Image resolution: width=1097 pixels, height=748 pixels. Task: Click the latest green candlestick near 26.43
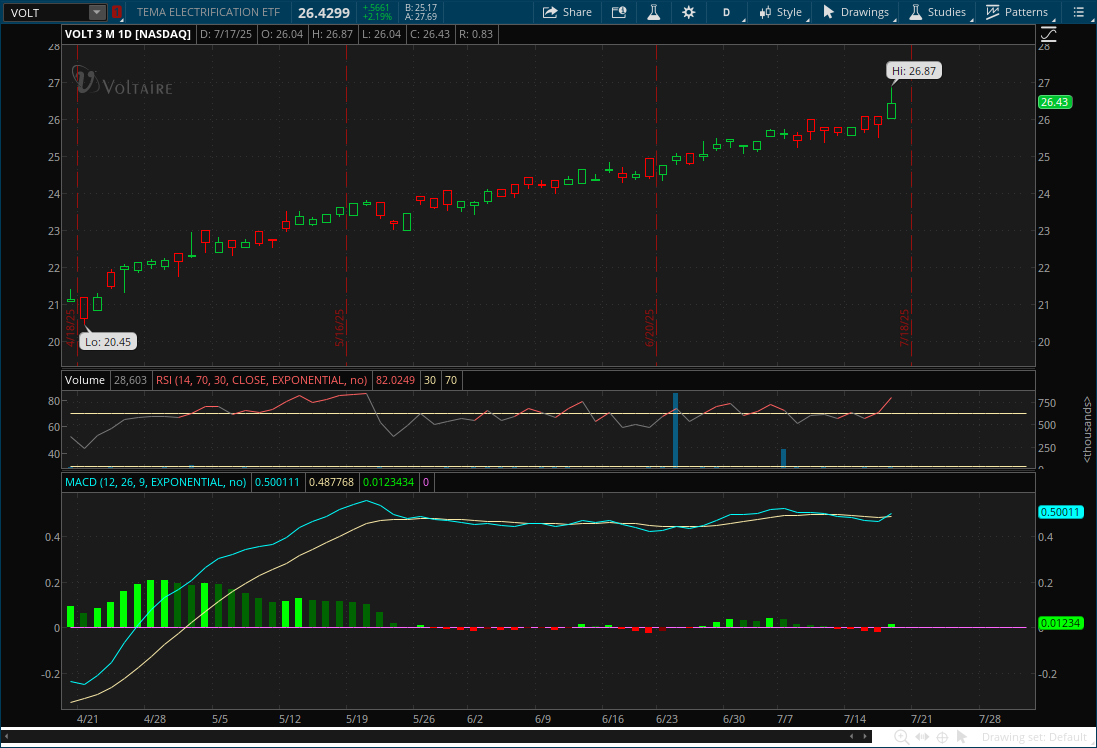click(891, 111)
